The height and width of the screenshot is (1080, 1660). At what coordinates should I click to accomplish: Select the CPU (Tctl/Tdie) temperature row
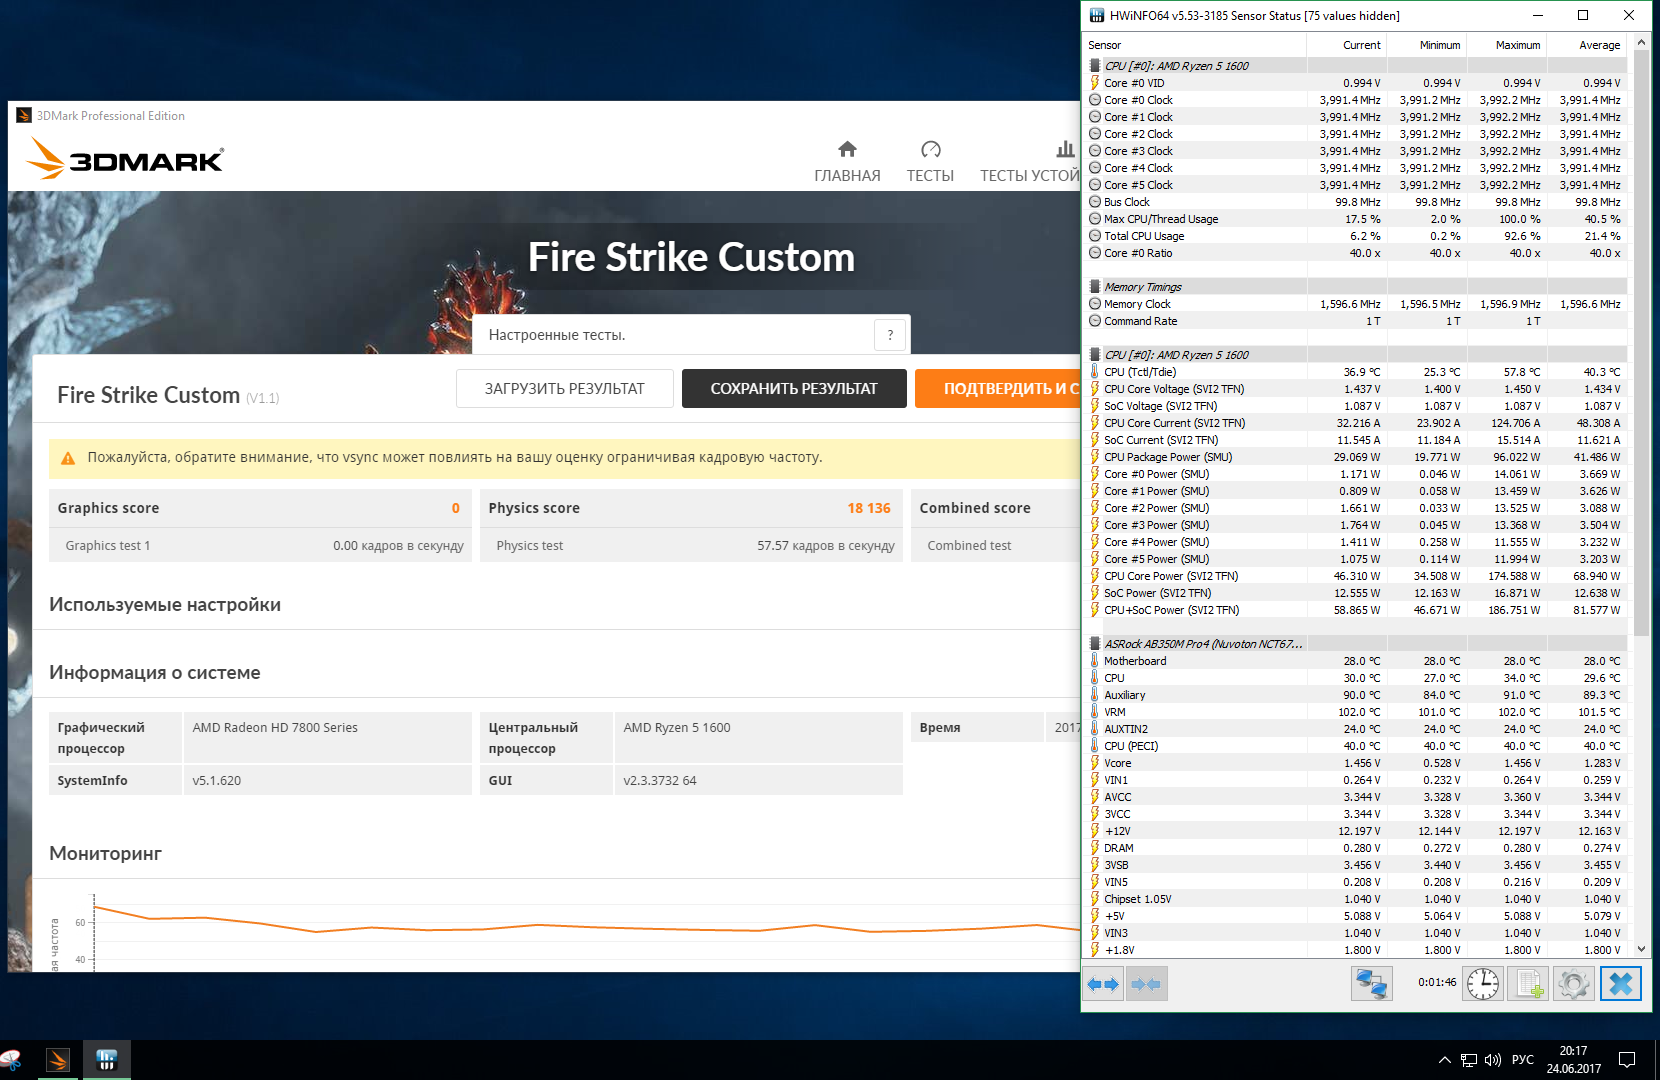(1357, 372)
